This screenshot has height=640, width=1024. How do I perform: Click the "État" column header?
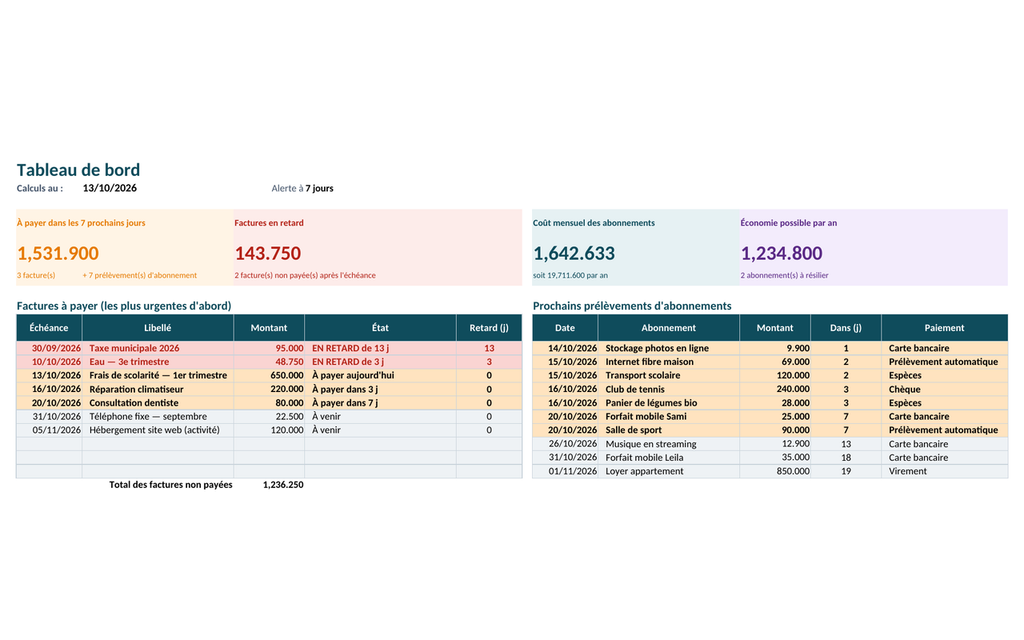click(380, 328)
